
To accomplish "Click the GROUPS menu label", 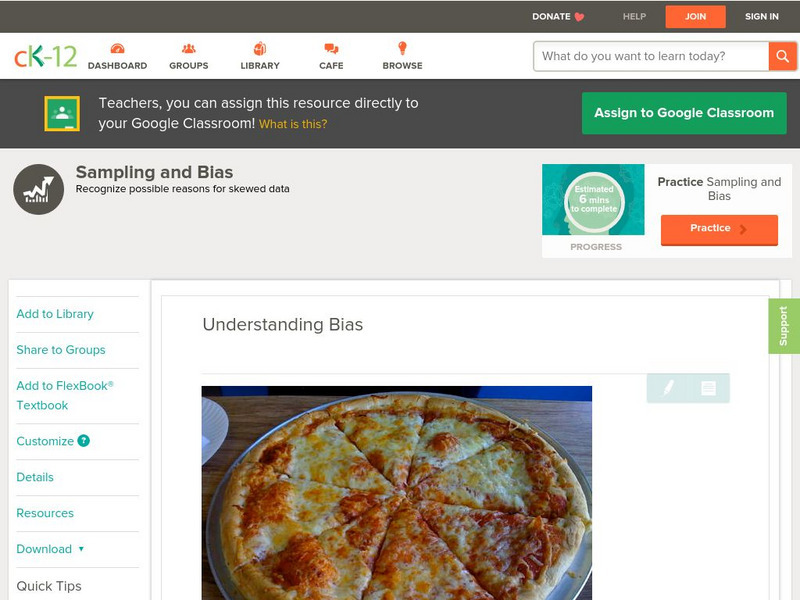I will [189, 66].
